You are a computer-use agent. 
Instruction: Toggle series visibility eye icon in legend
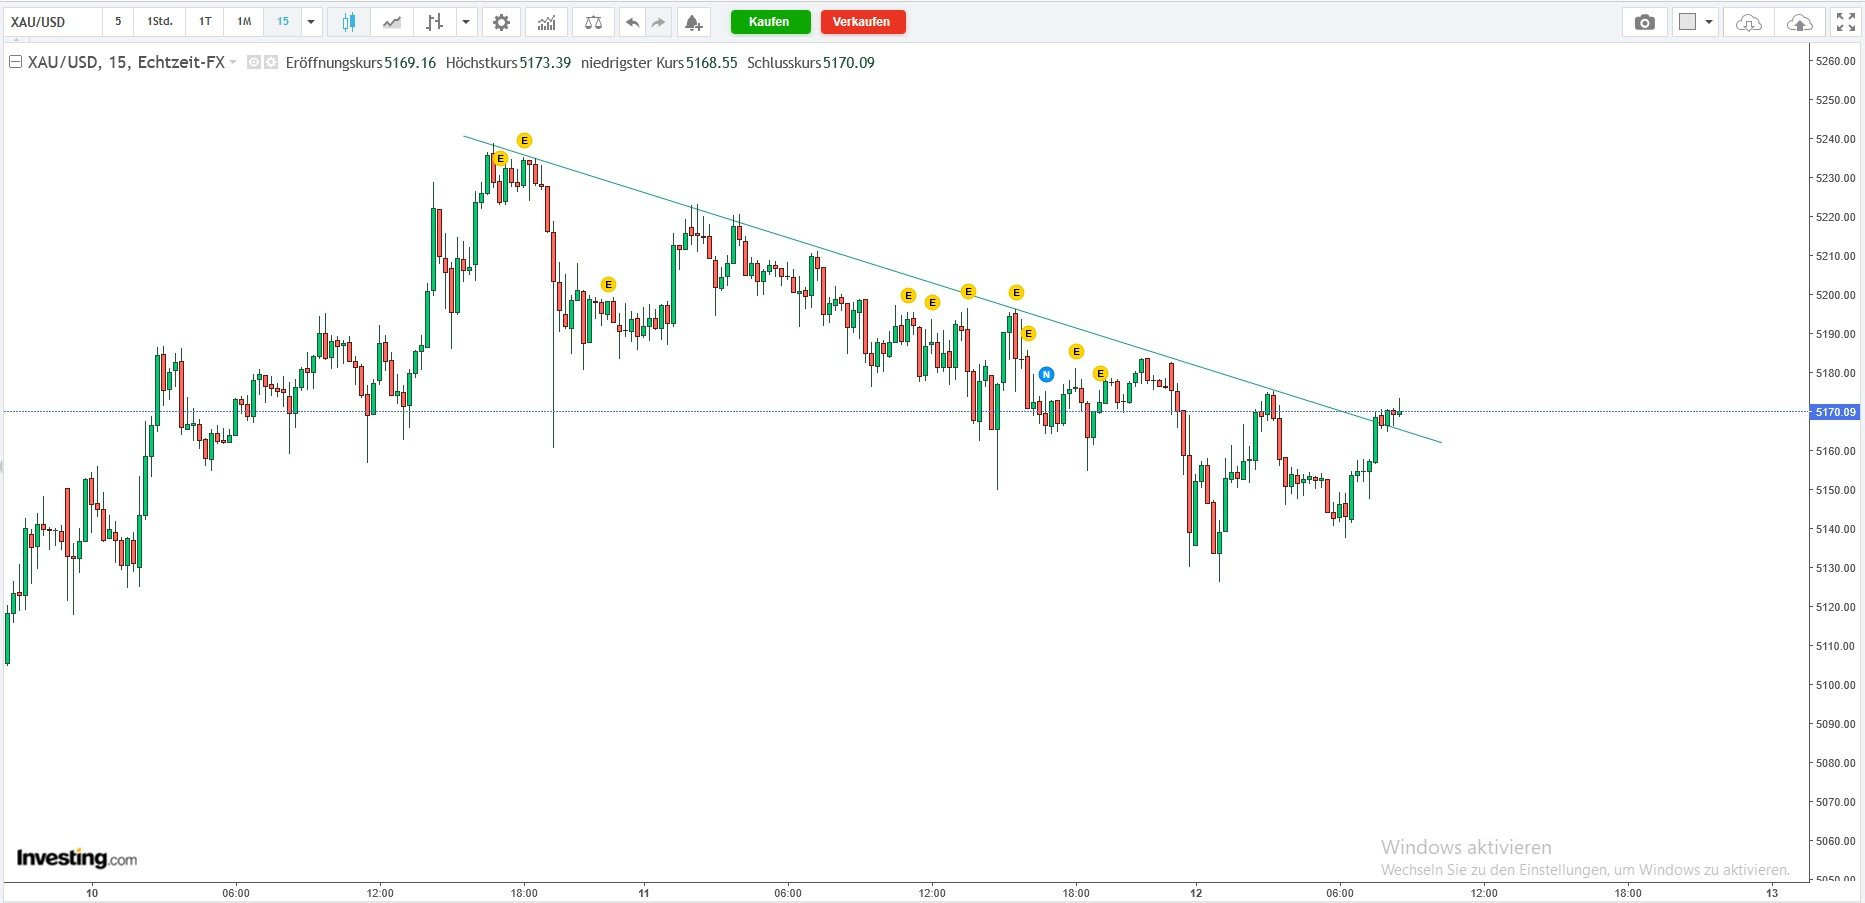coord(254,62)
